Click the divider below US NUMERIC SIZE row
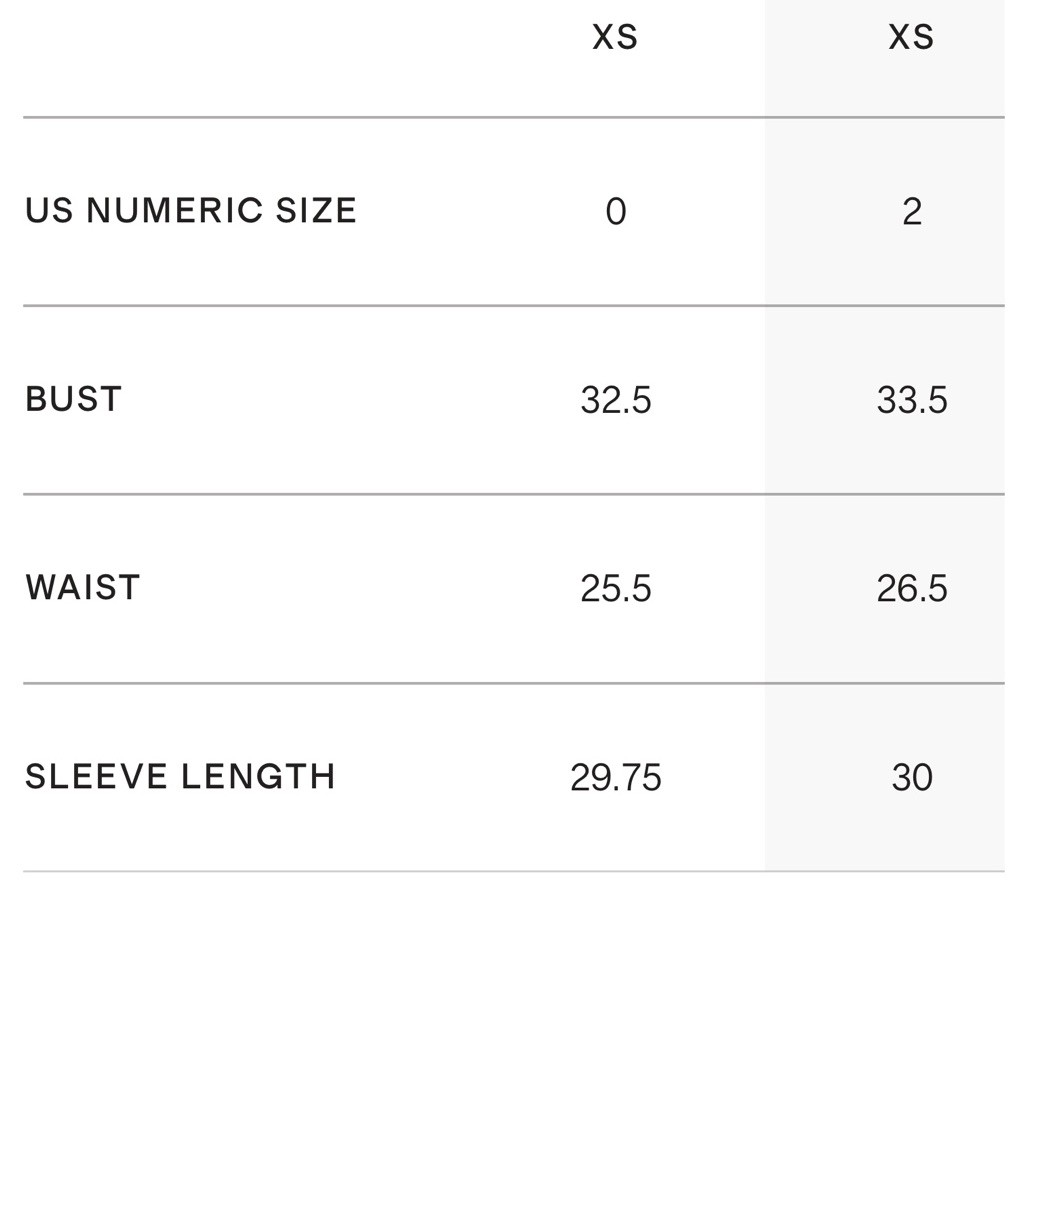This screenshot has width=1047, height=1223. click(x=514, y=305)
